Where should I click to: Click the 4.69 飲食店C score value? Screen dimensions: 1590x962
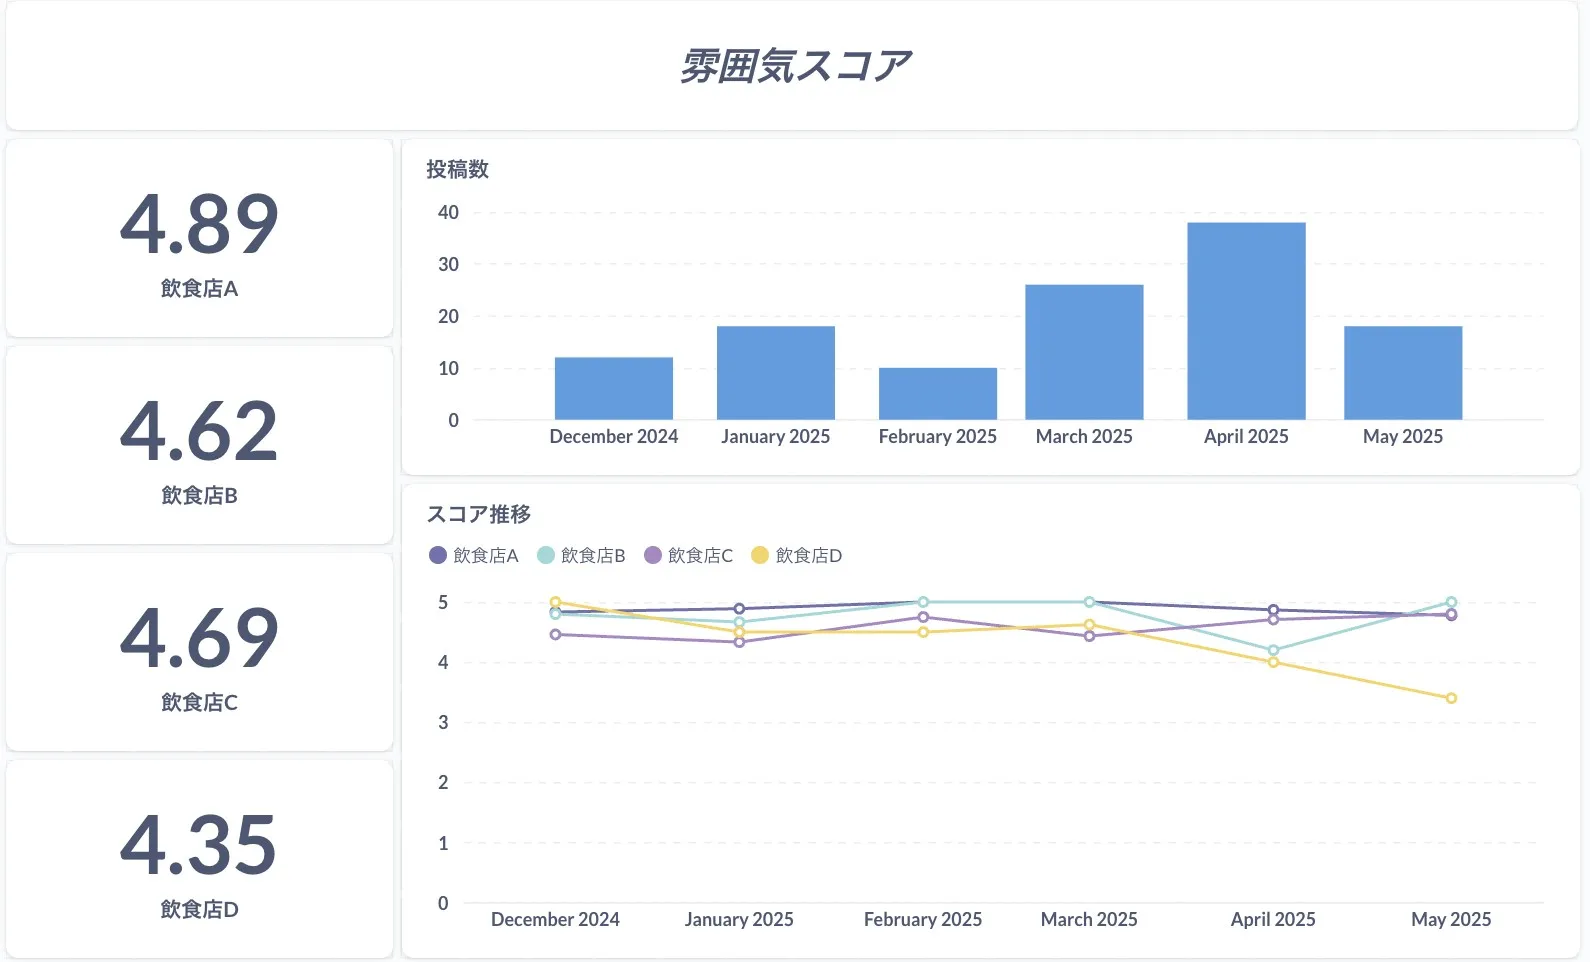[199, 638]
